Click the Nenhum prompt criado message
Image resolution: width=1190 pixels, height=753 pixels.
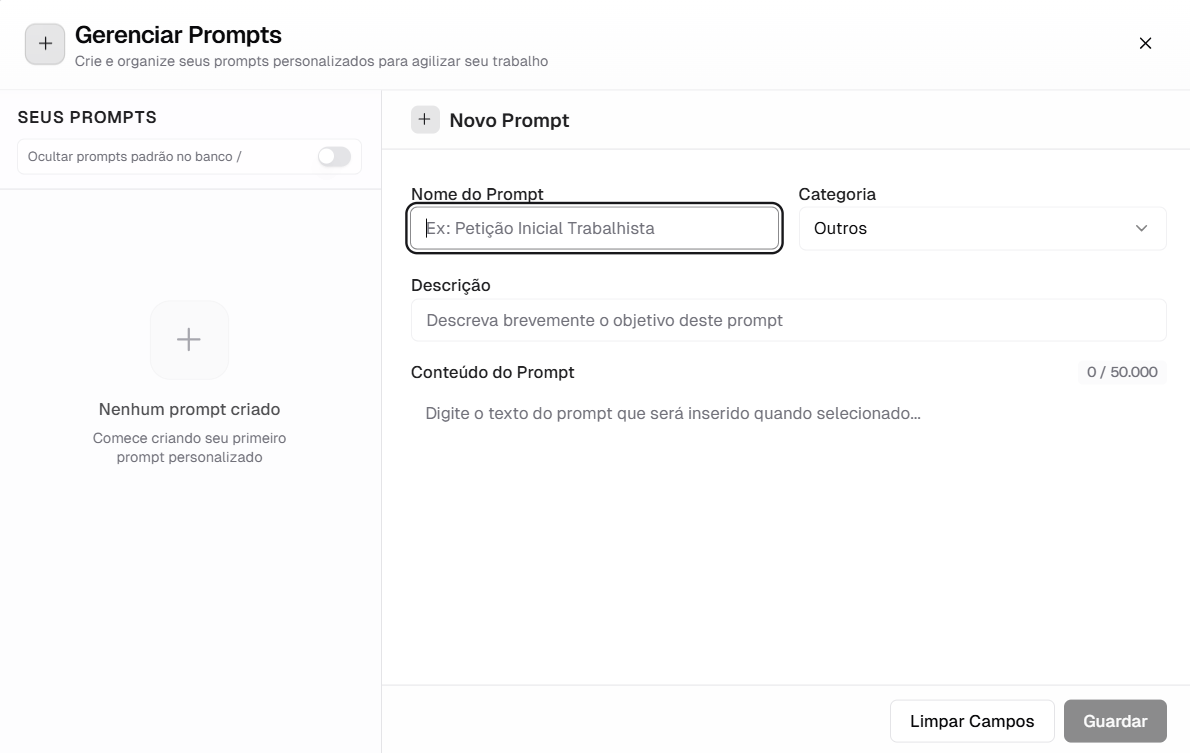point(189,409)
